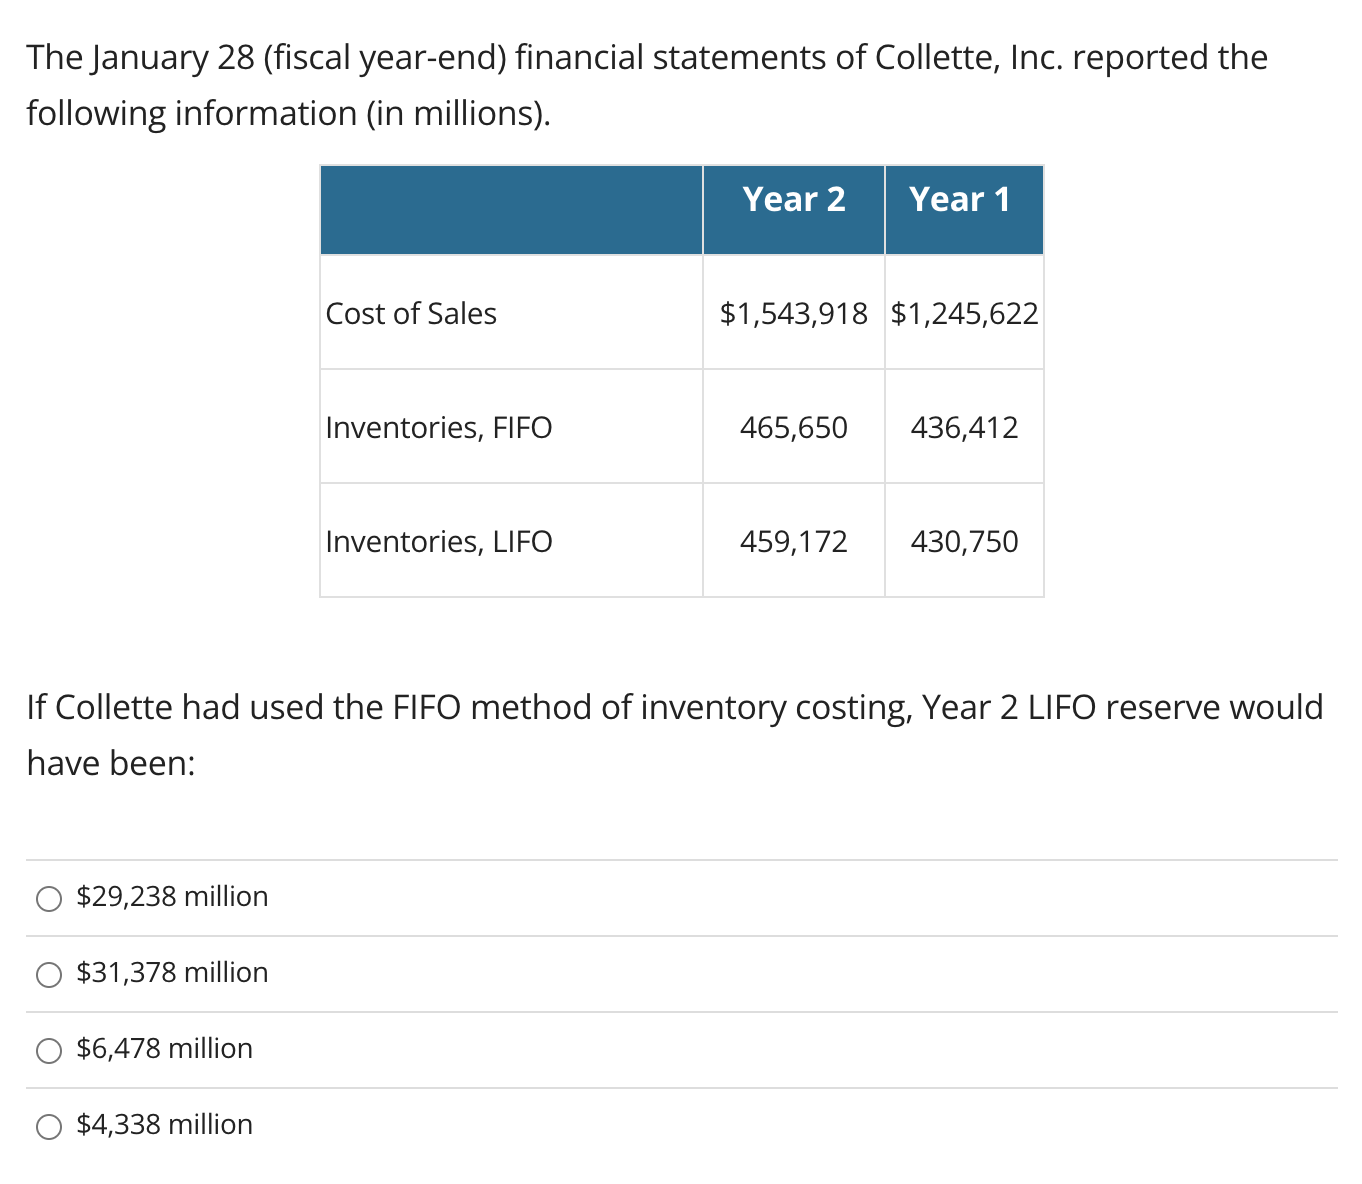
Task: Click the $29,238 million answer text label
Action: tap(172, 896)
